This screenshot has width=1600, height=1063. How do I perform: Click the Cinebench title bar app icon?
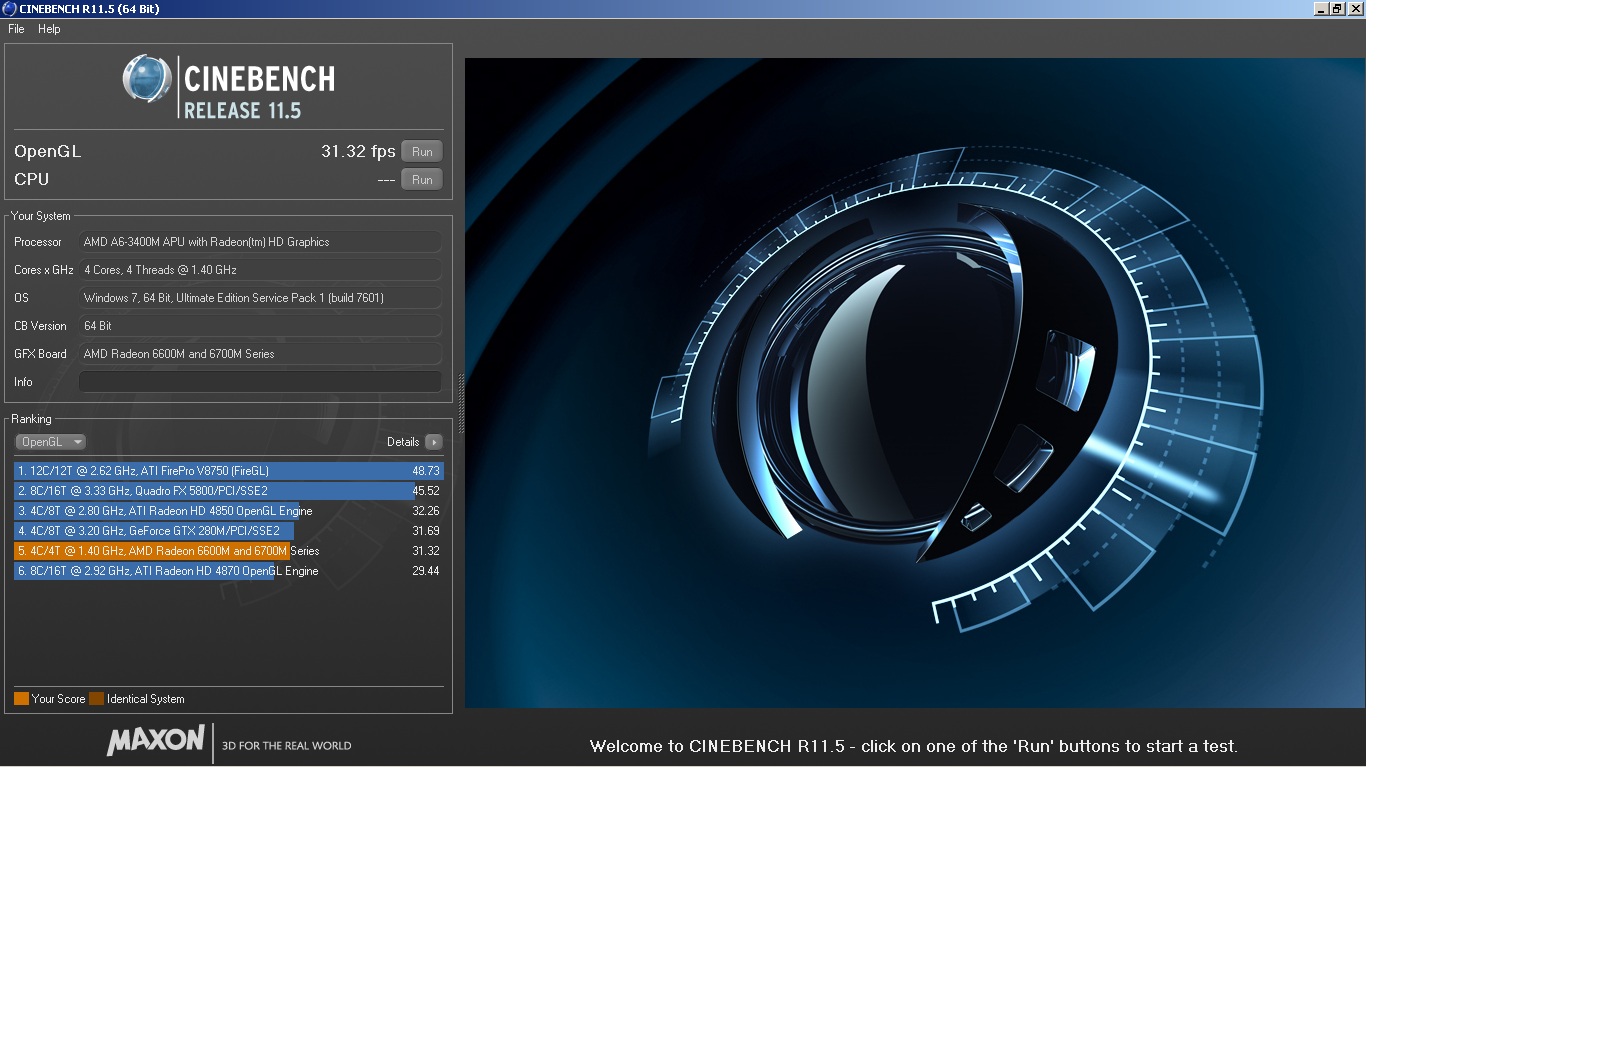pos(9,8)
